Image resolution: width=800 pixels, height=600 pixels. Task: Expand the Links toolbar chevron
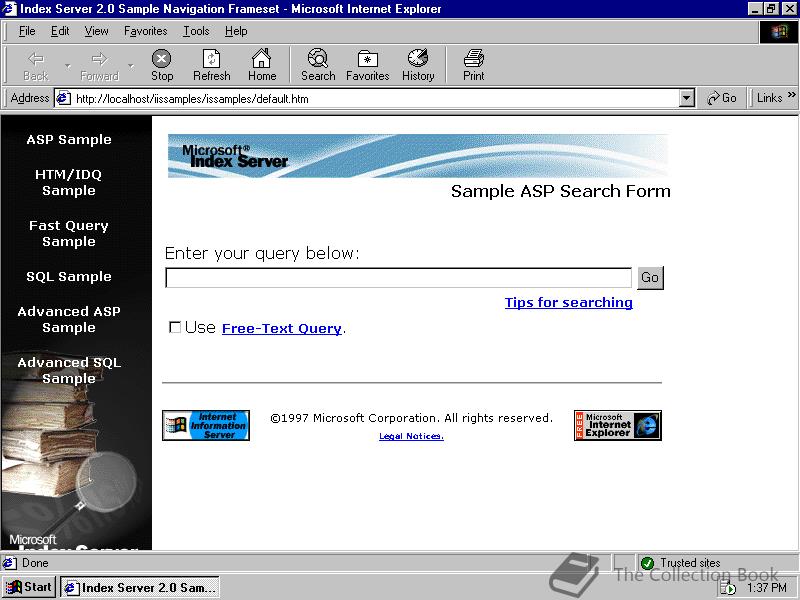point(791,95)
